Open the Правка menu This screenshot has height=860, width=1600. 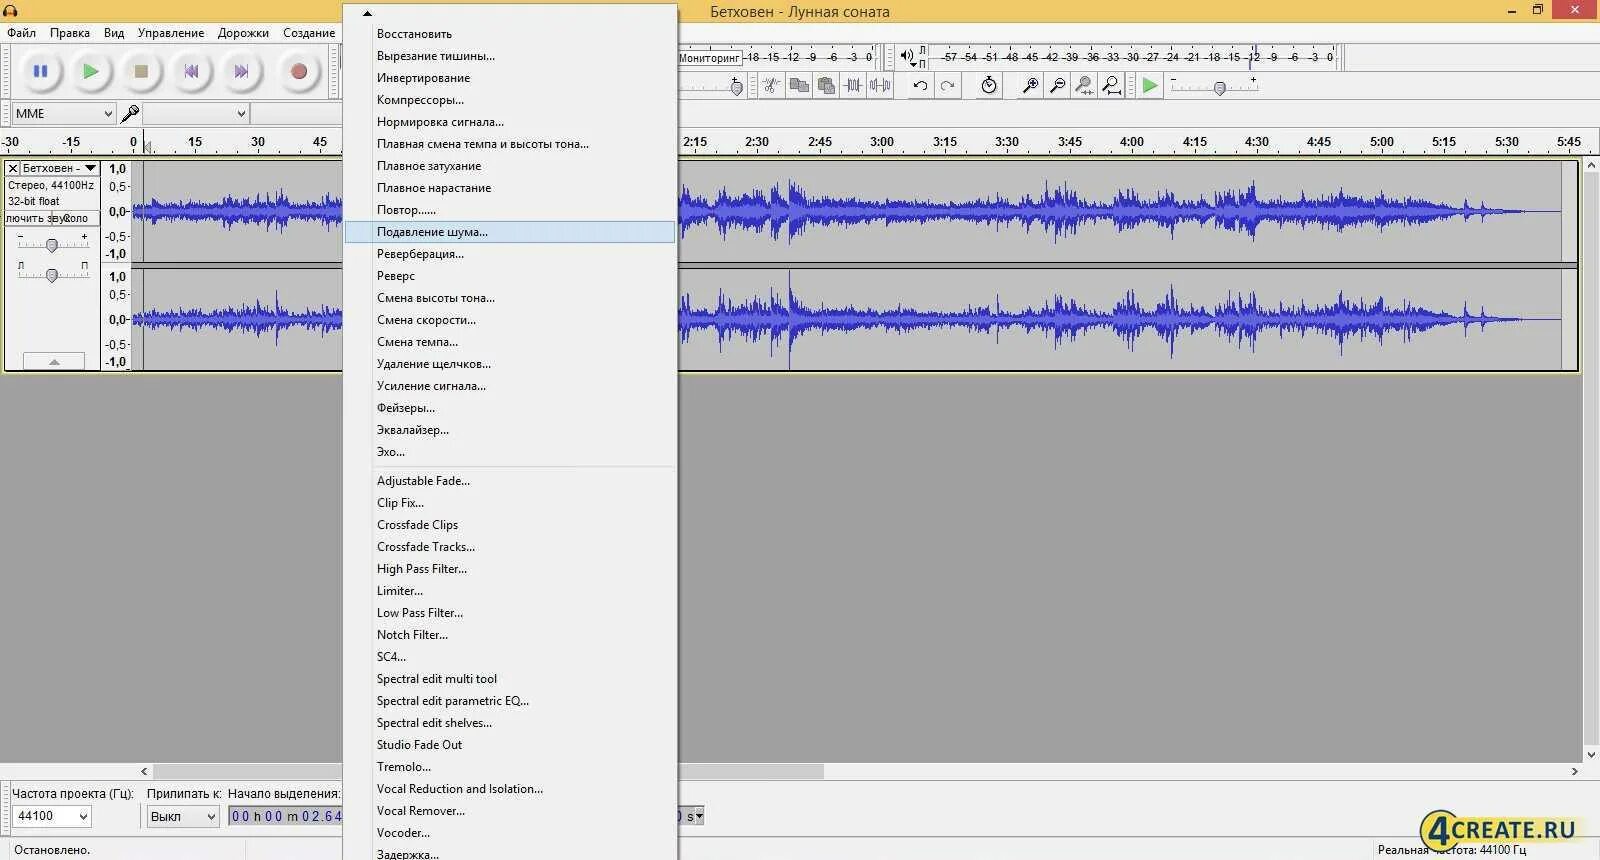coord(70,33)
